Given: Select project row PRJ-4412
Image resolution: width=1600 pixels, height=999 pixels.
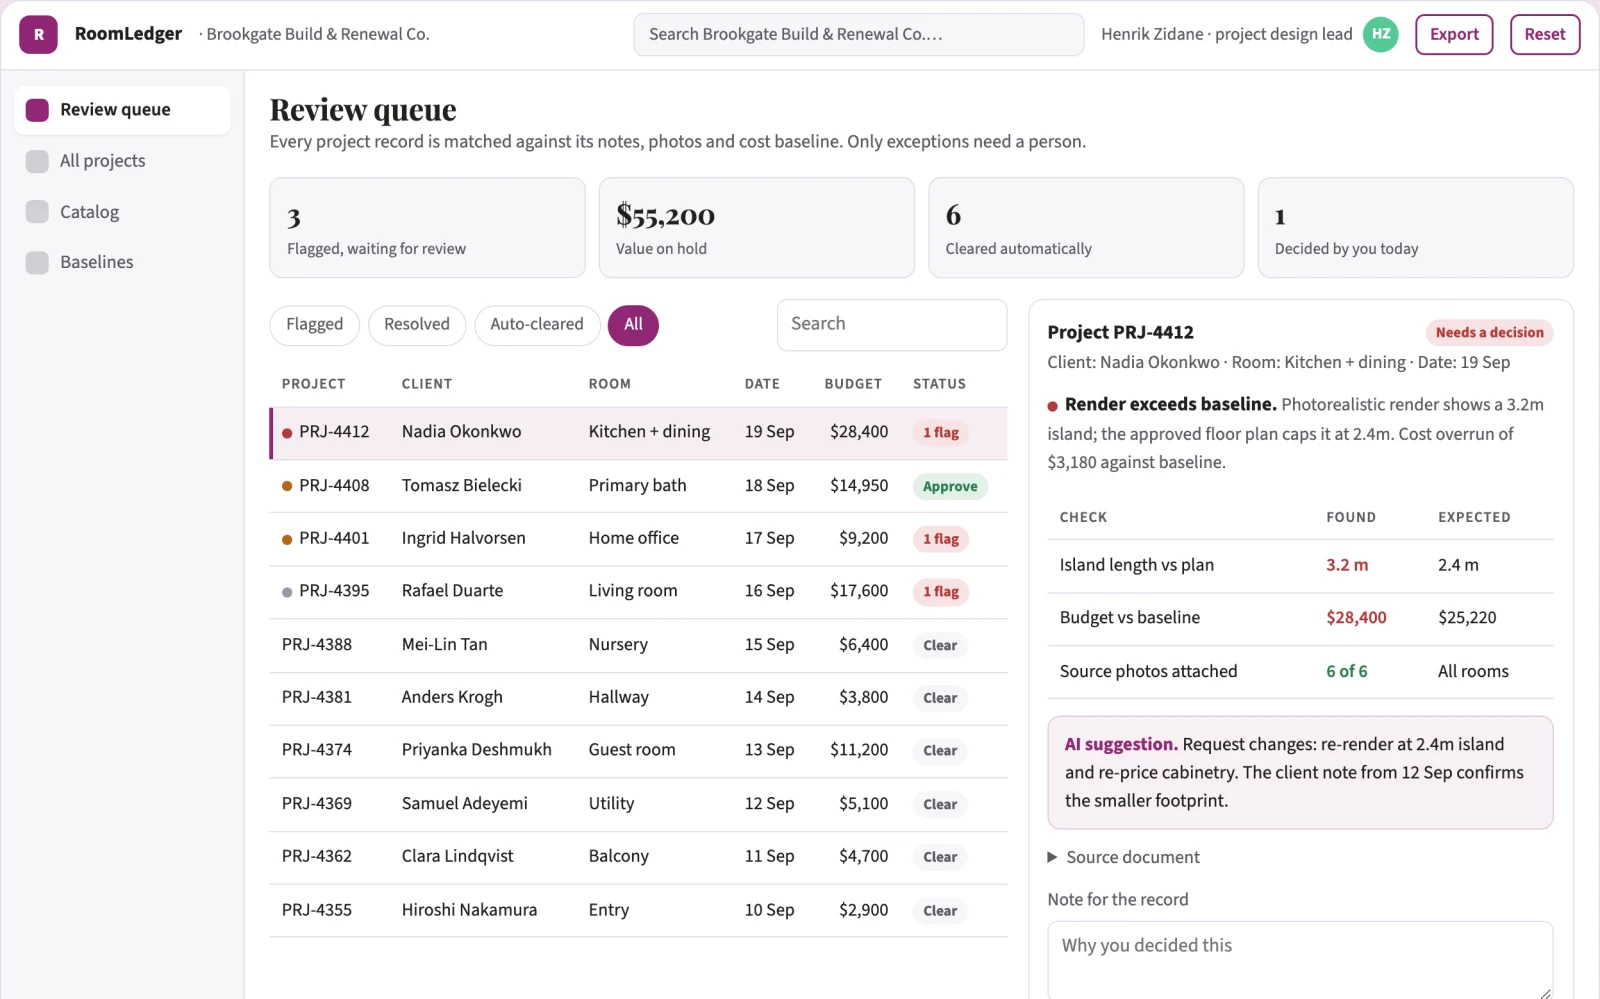Looking at the screenshot, I should (x=638, y=433).
